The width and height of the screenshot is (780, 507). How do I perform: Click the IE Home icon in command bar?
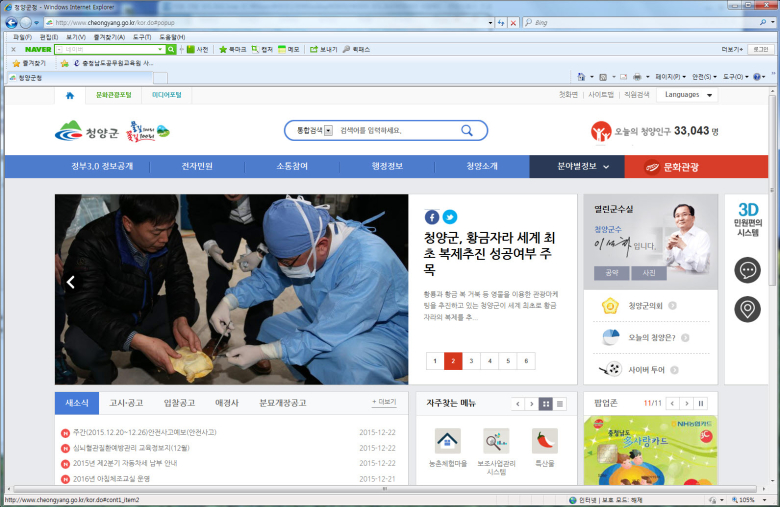[x=581, y=77]
